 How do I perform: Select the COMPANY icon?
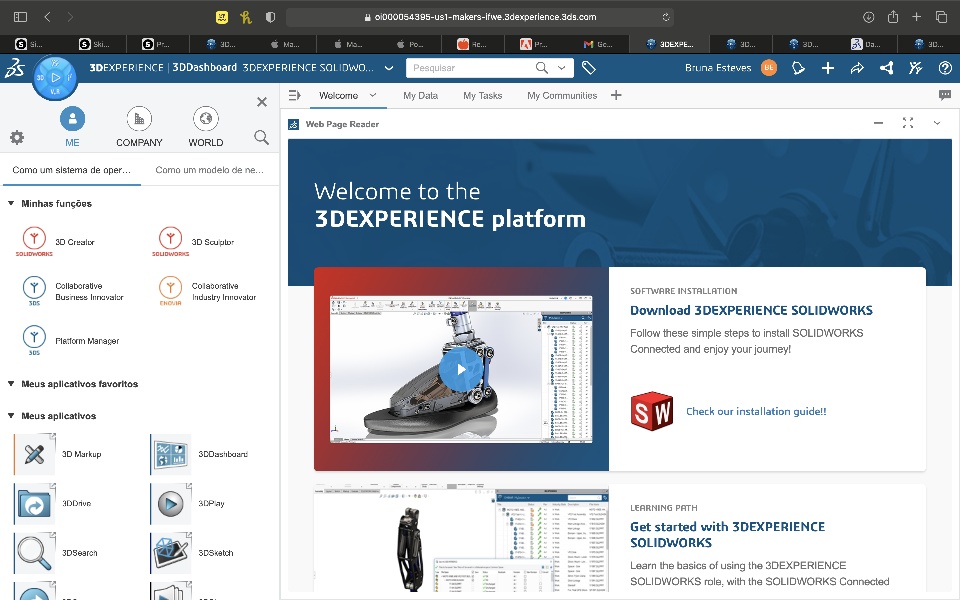pyautogui.click(x=139, y=119)
